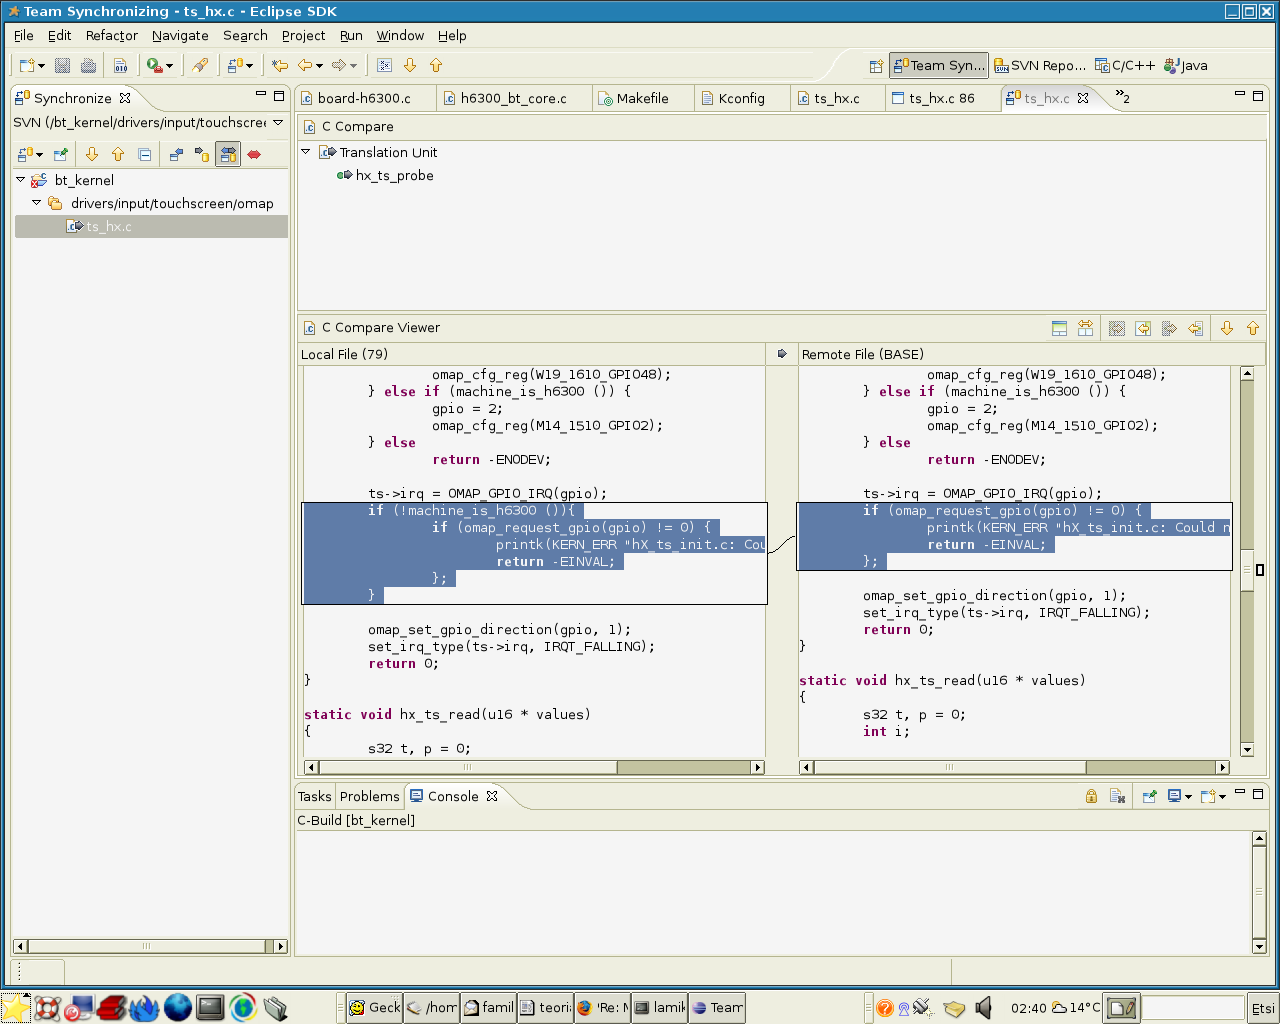Switch to the Kconfig editor tab
Image resolution: width=1280 pixels, height=1024 pixels.
pos(741,98)
